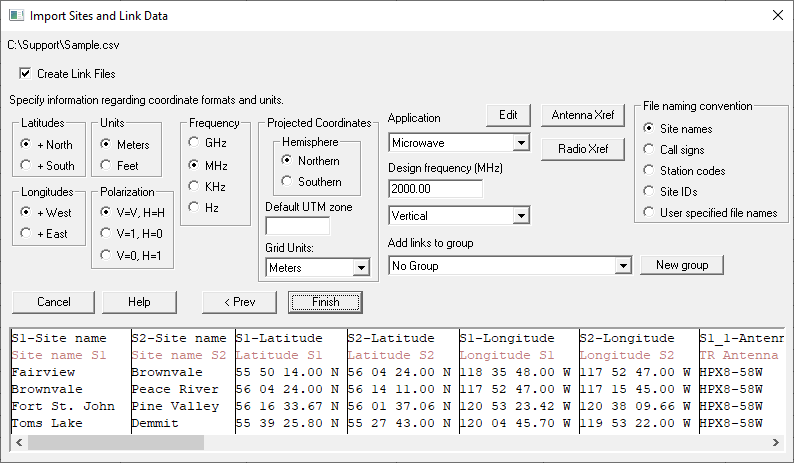Uncheck the Create Link Files checkbox

coord(25,73)
